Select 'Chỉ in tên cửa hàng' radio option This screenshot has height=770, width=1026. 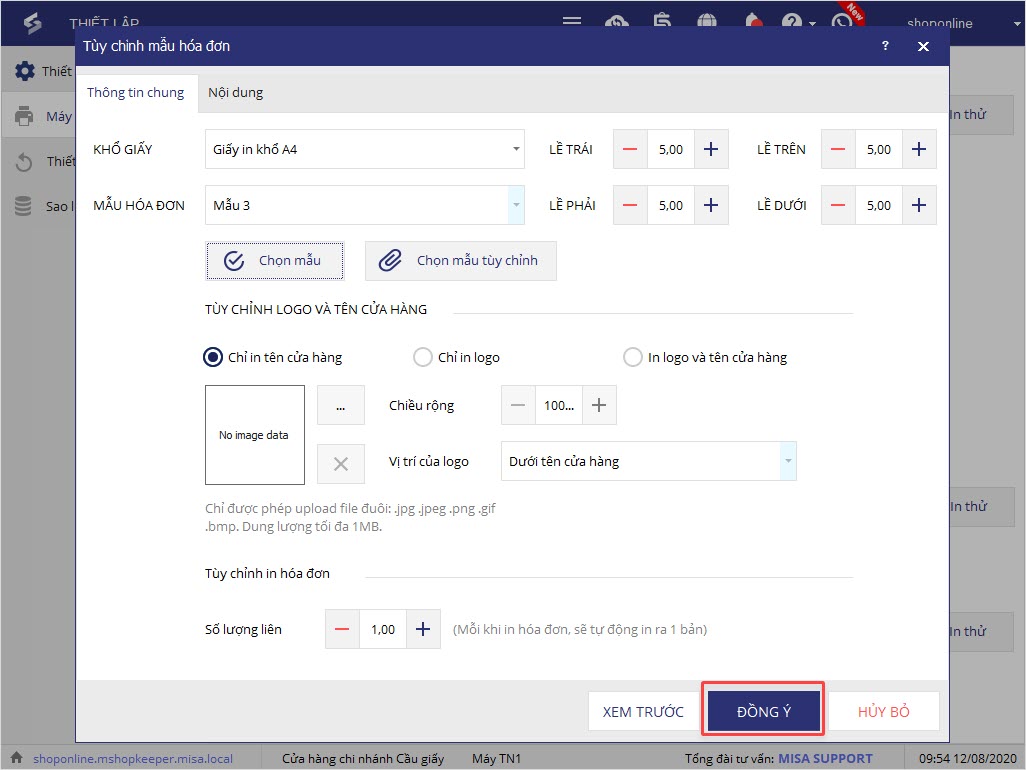click(213, 357)
